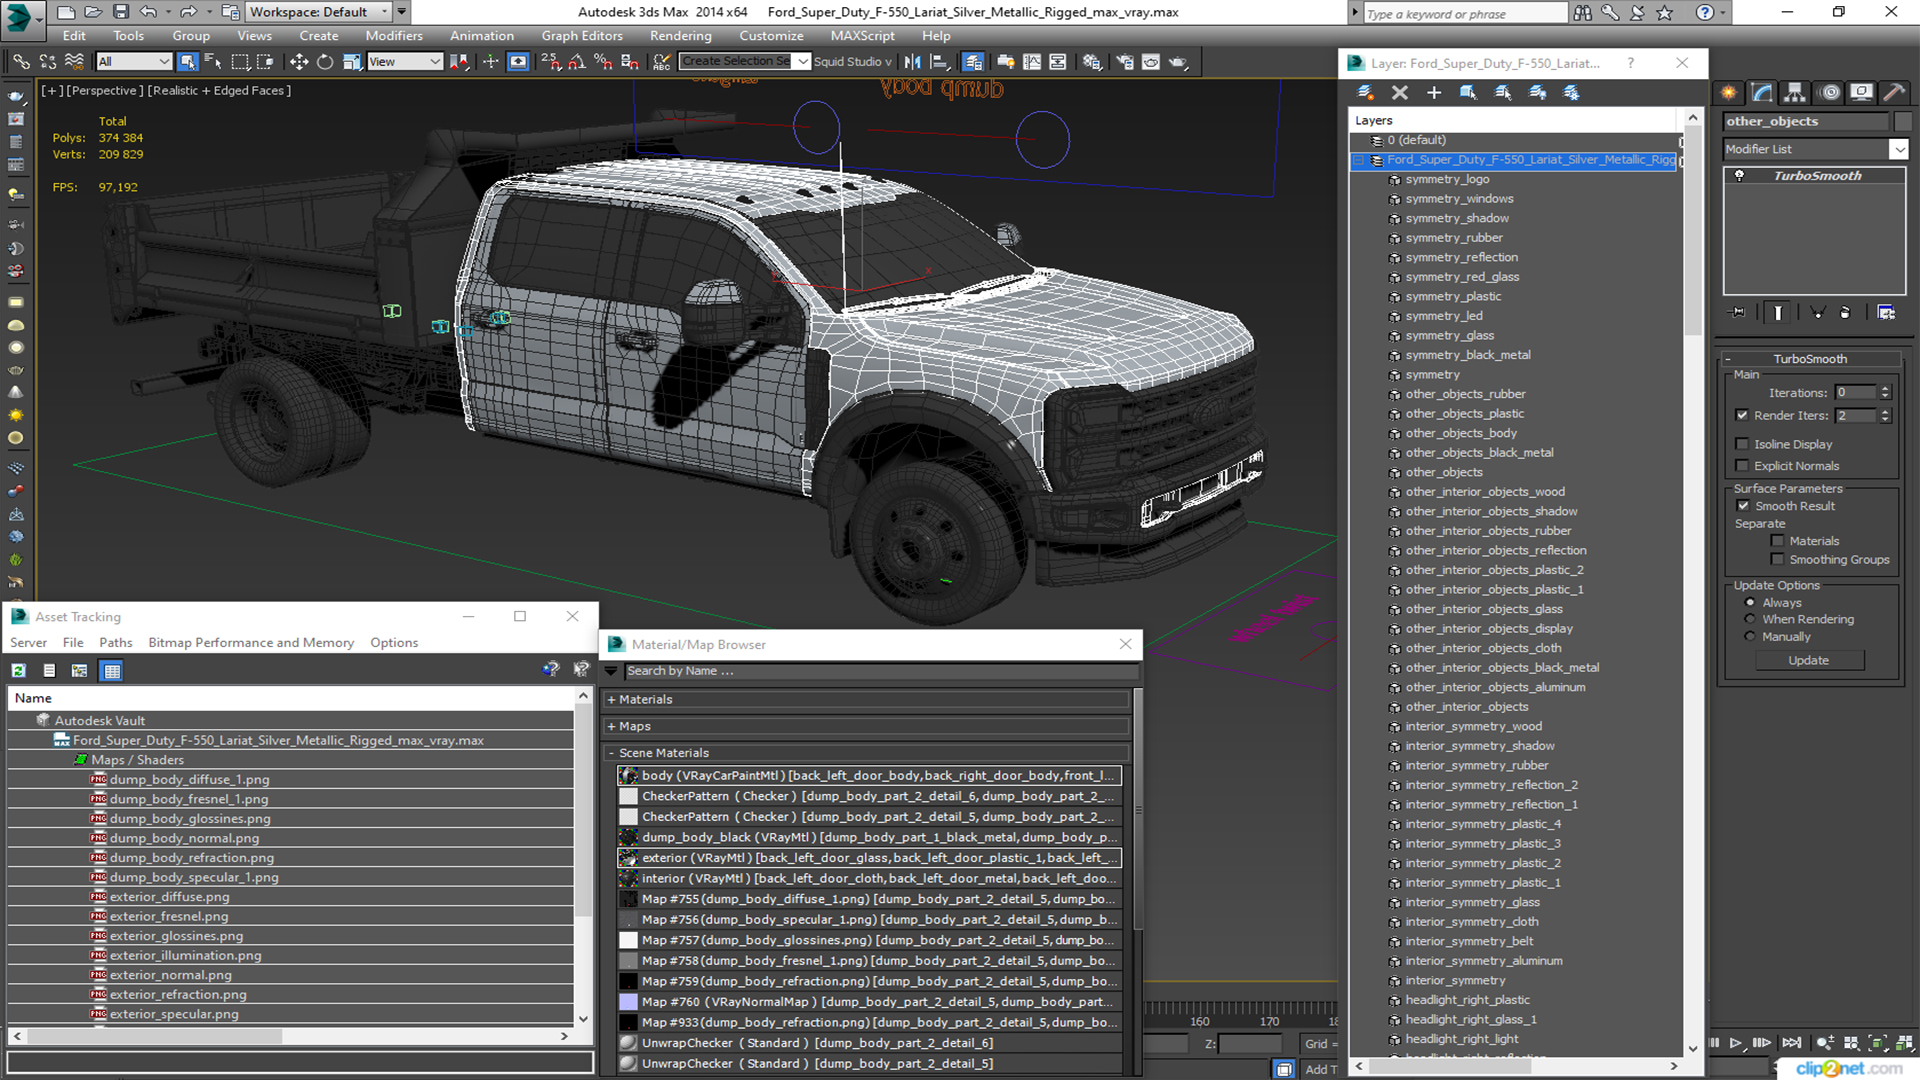Image resolution: width=1920 pixels, height=1080 pixels.
Task: Click the Realistic + Edged Faces viewport label
Action: pyautogui.click(x=219, y=91)
